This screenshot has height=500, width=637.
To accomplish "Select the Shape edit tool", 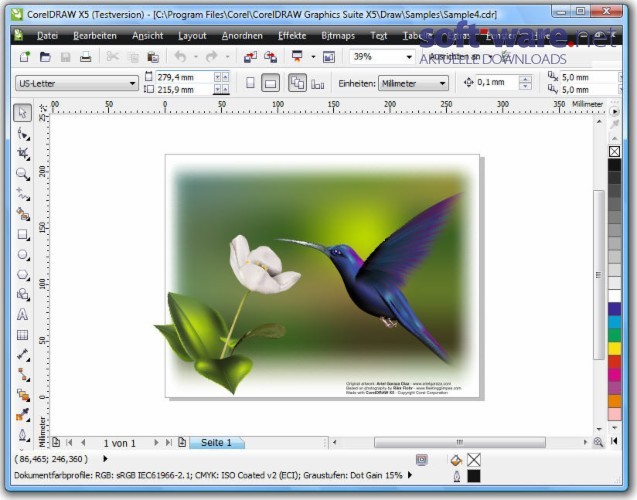I will click(23, 134).
